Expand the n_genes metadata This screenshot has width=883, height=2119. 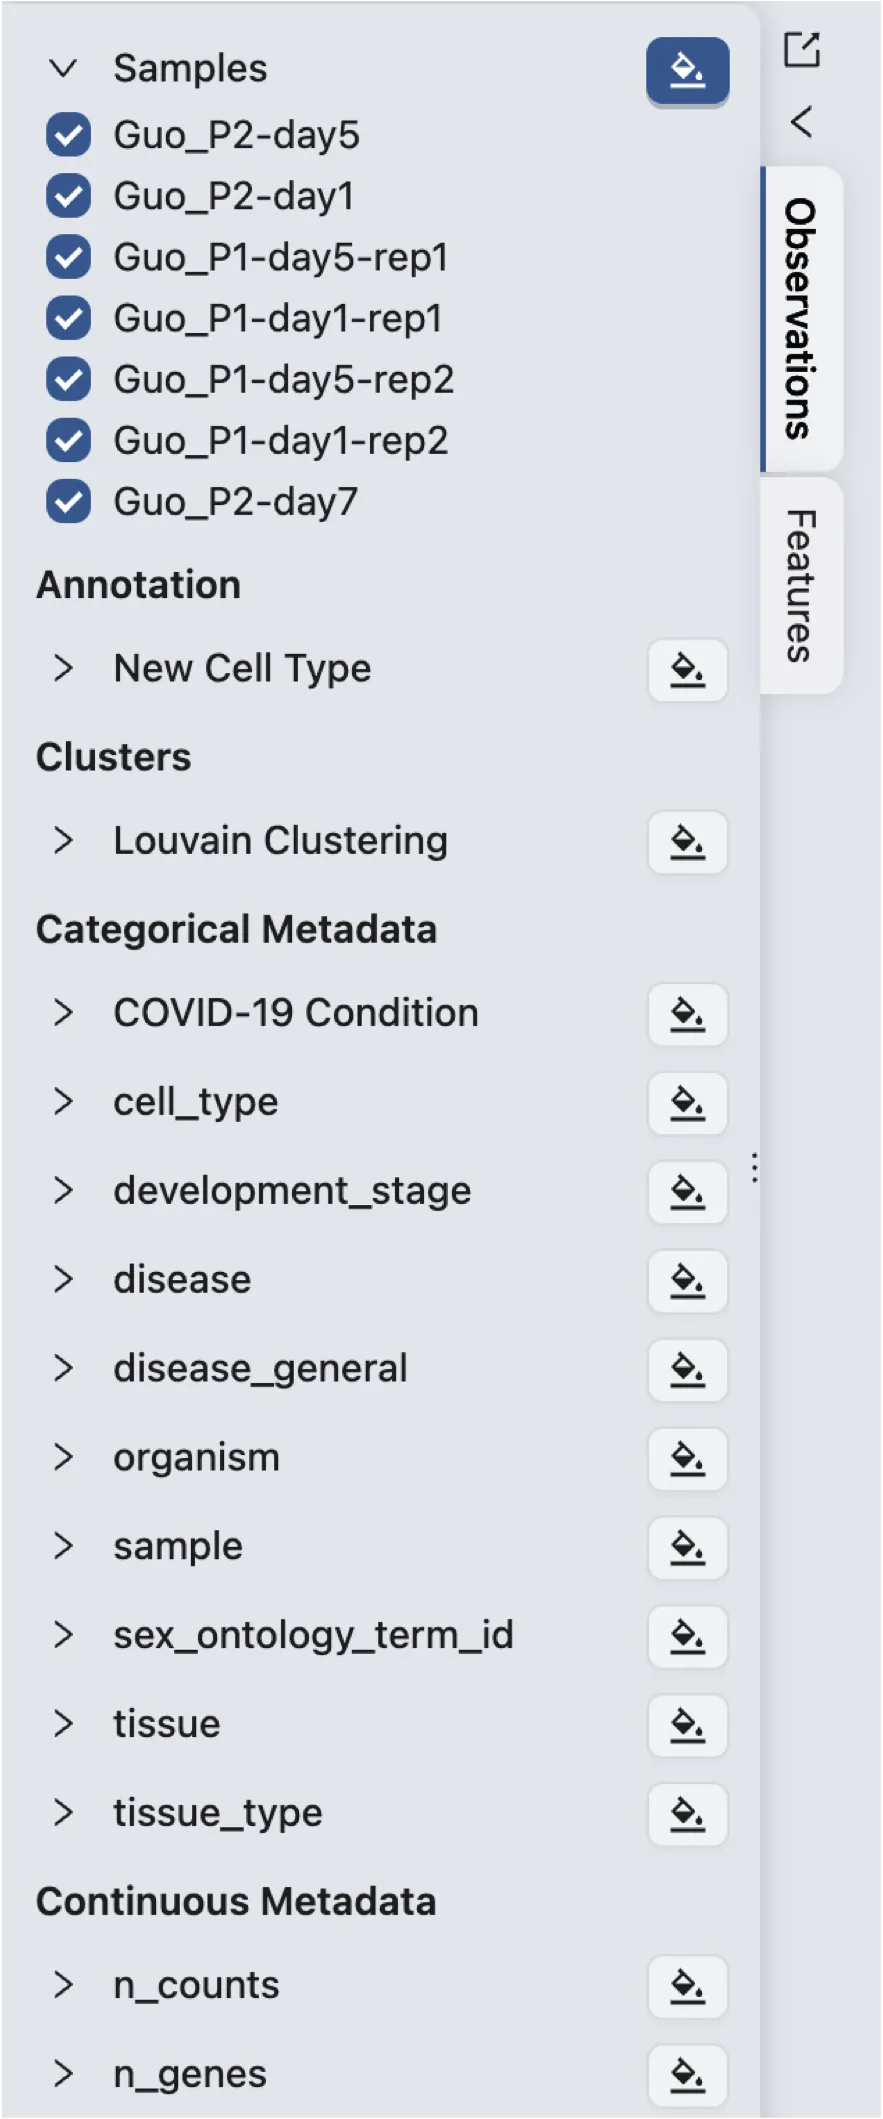[63, 2074]
